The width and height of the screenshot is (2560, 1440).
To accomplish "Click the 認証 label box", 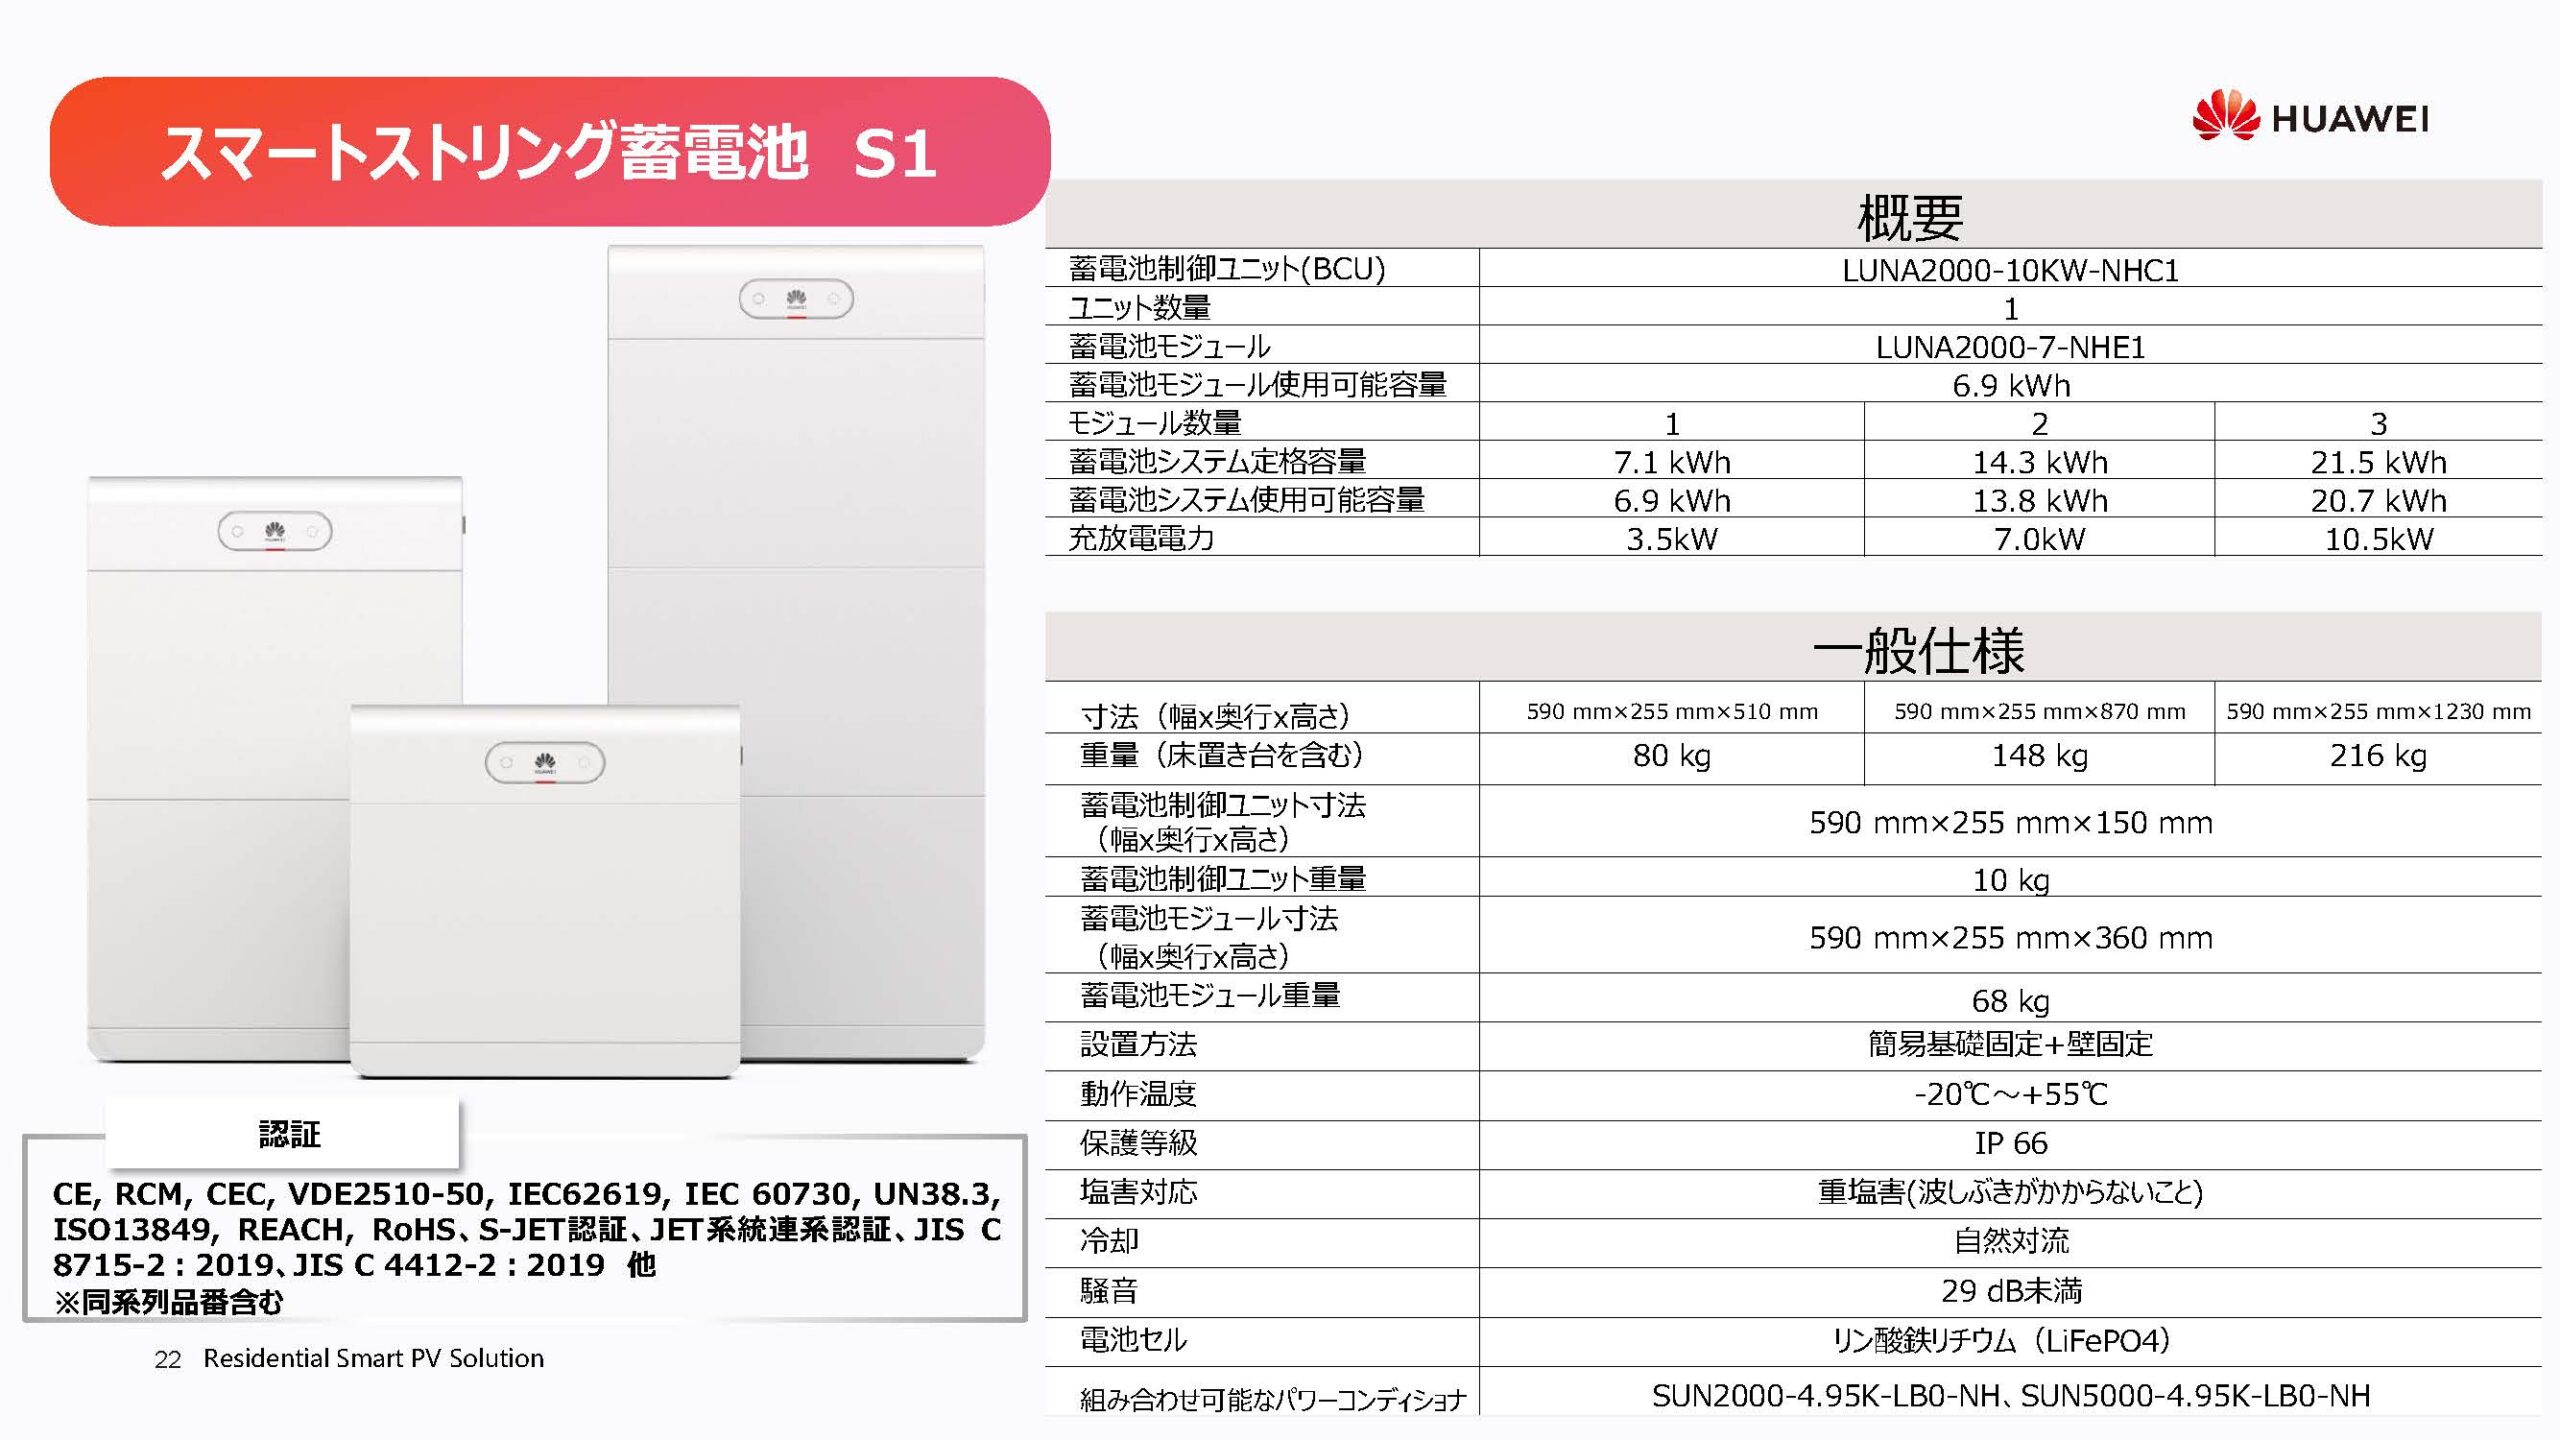I will 282,1133.
